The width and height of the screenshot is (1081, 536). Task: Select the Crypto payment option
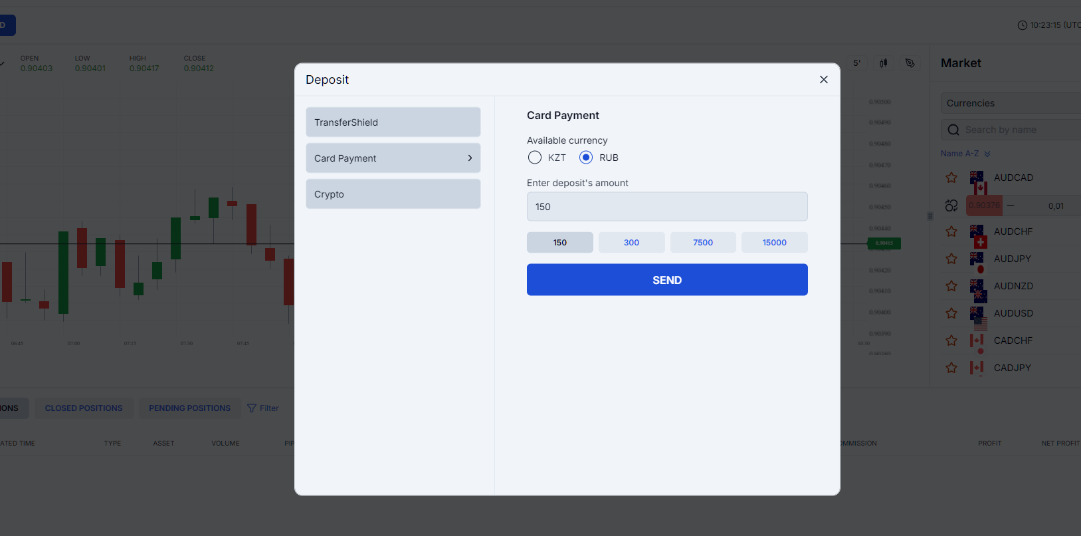click(x=393, y=194)
